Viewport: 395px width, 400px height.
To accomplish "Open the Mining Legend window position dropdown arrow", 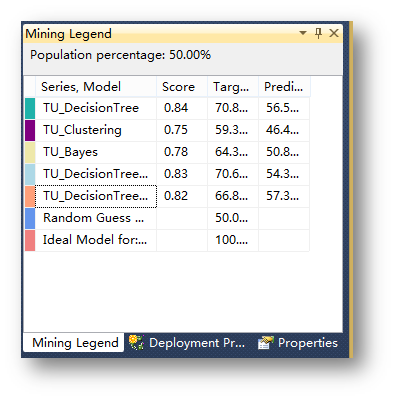I will 303,33.
